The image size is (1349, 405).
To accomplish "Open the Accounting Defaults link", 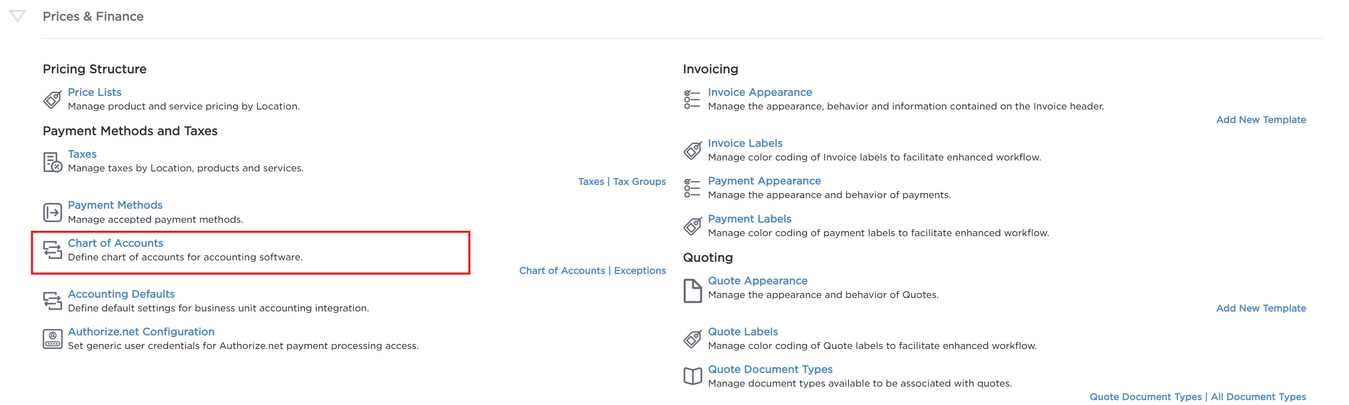I will [x=121, y=294].
